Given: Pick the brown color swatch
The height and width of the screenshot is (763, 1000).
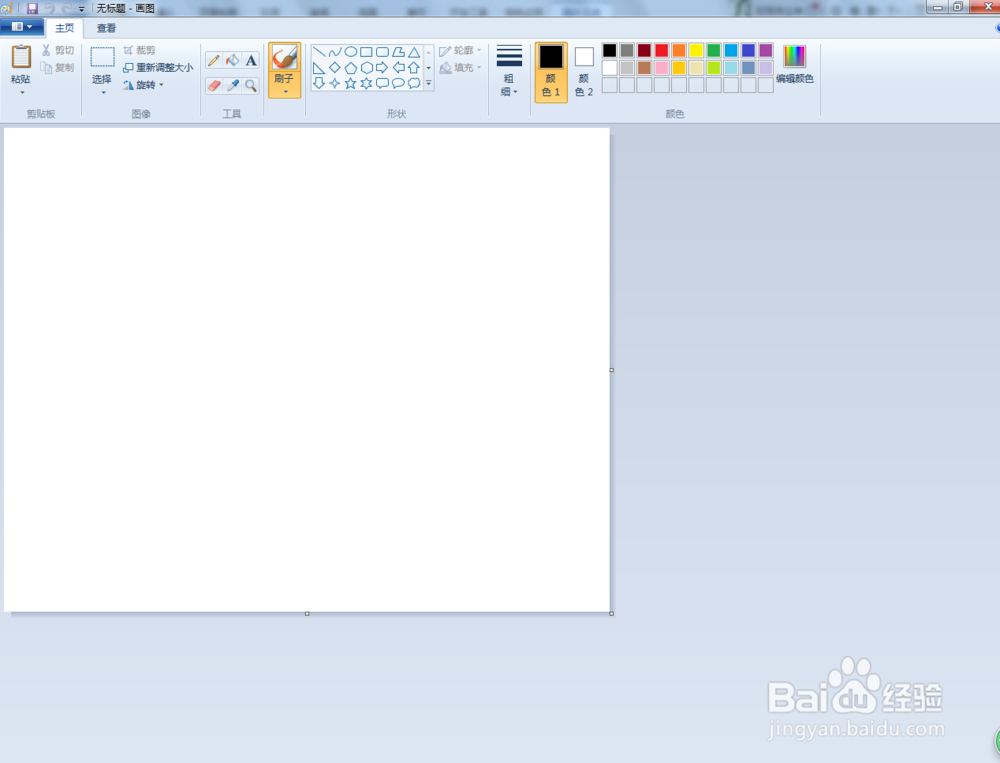Looking at the screenshot, I should tap(644, 68).
